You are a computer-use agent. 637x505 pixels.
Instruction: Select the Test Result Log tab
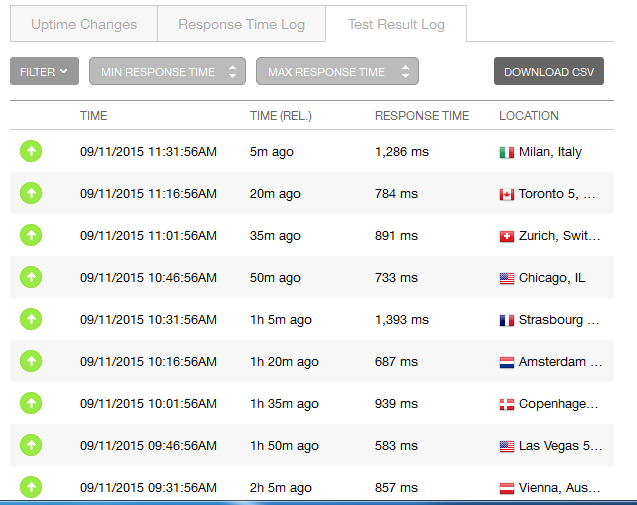coord(396,24)
